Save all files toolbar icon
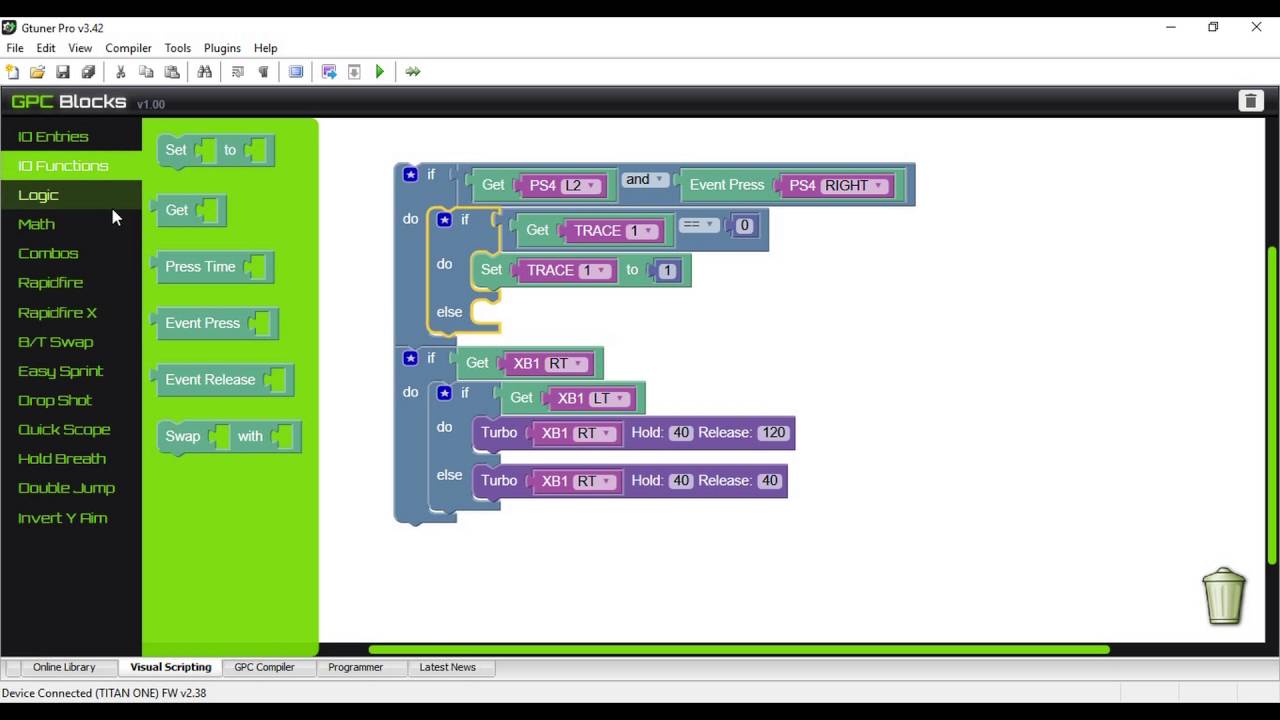The image size is (1280, 720). tap(88, 72)
